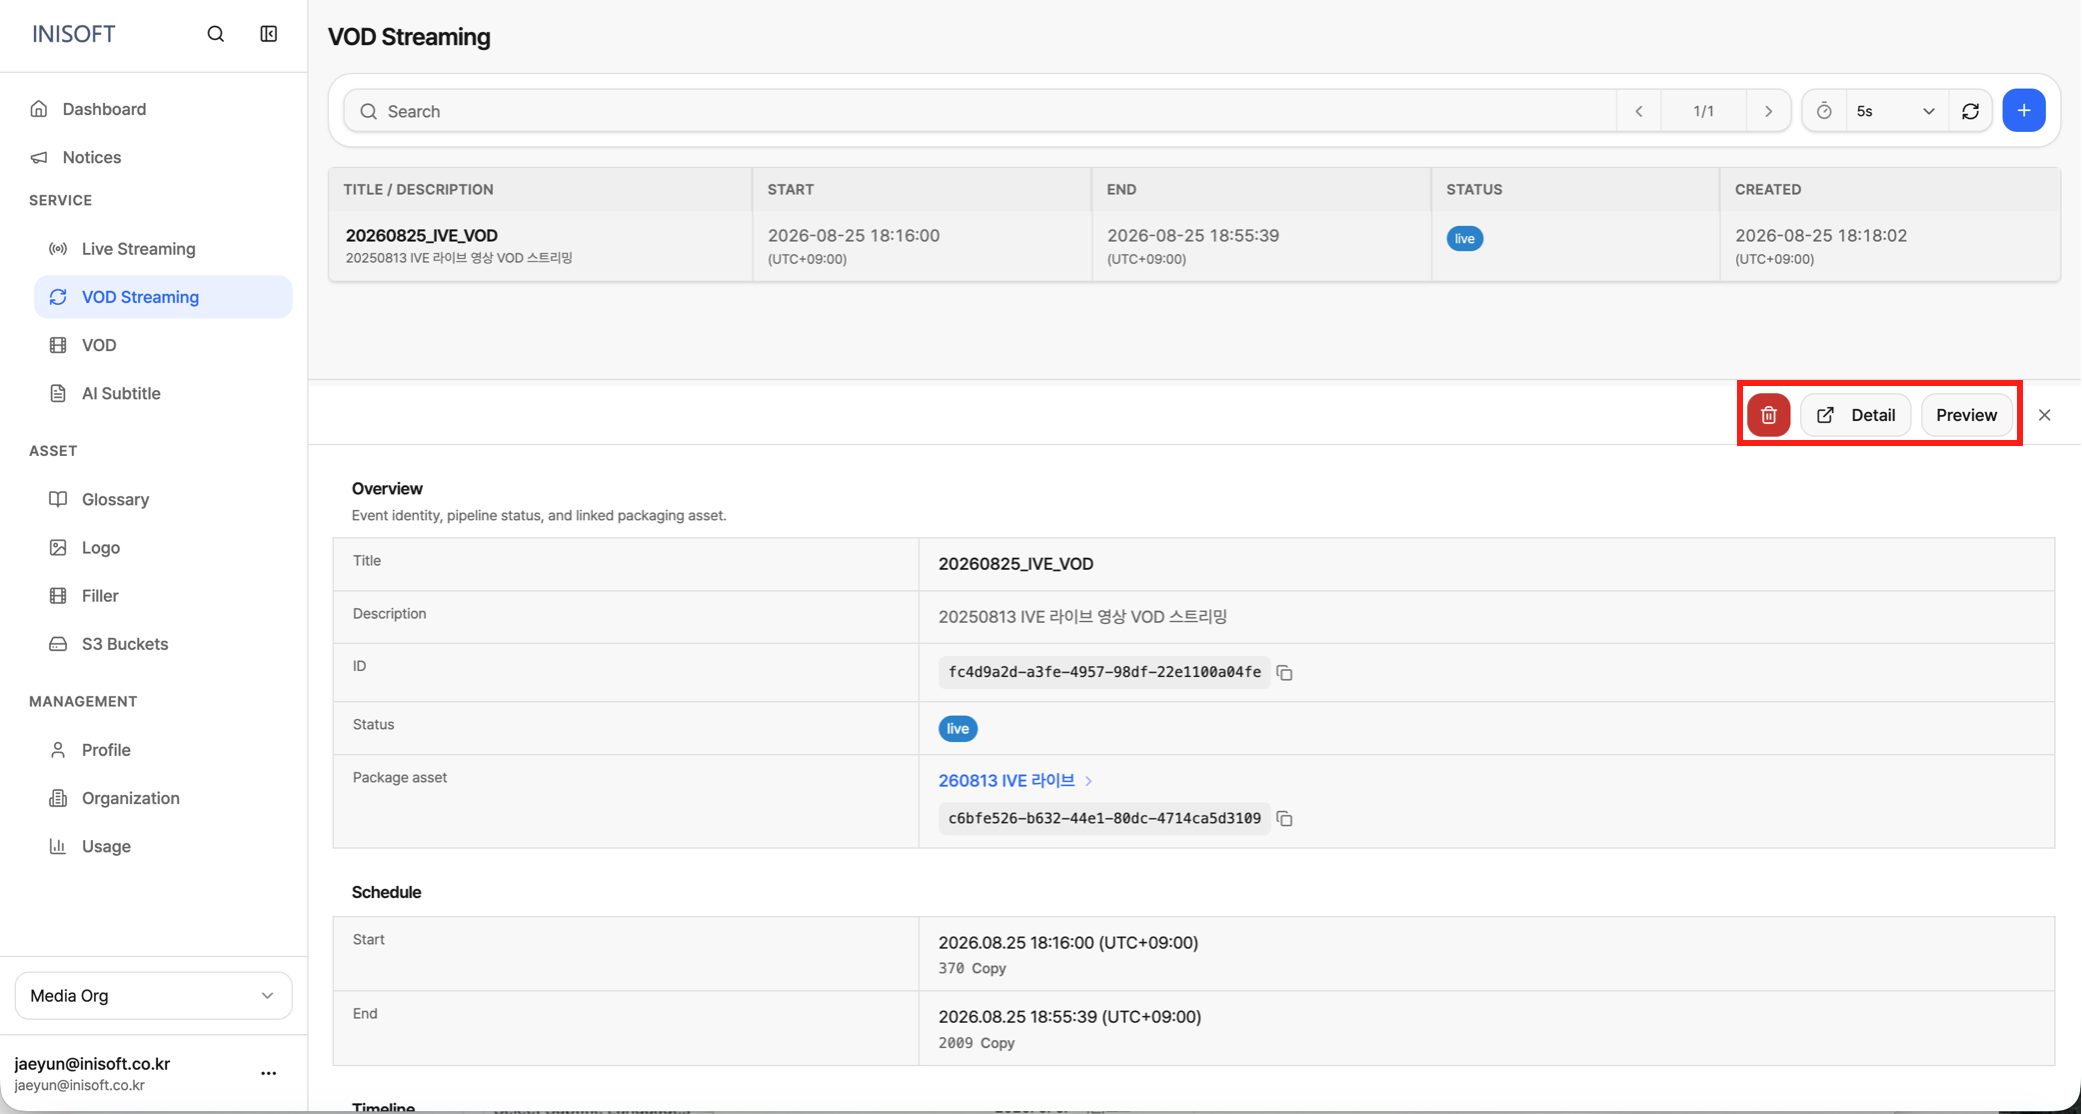Viewport: 2082px width, 1114px height.
Task: Open the 260813 IVE 라이브 package link
Action: pyautogui.click(x=1006, y=780)
